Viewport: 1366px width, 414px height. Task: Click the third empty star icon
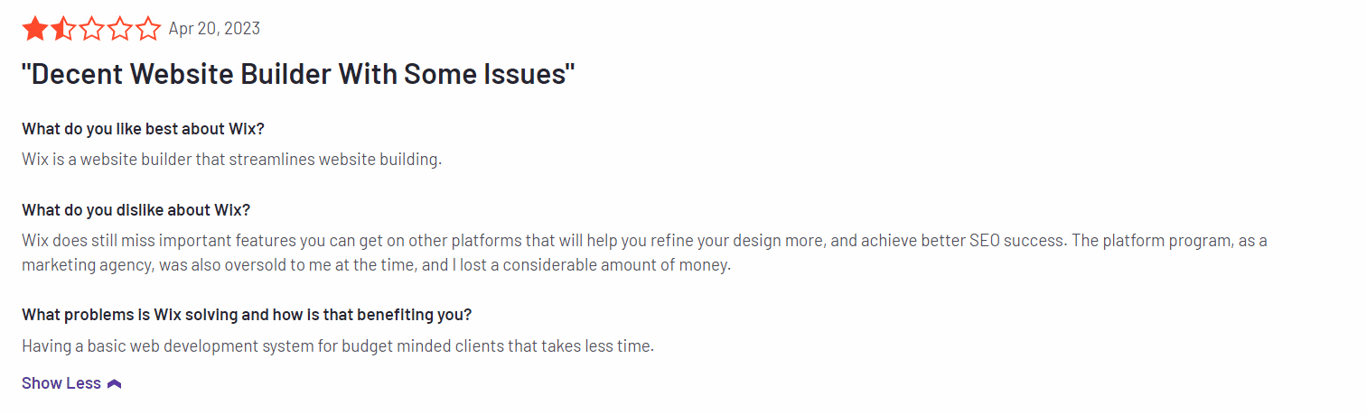coord(91,28)
